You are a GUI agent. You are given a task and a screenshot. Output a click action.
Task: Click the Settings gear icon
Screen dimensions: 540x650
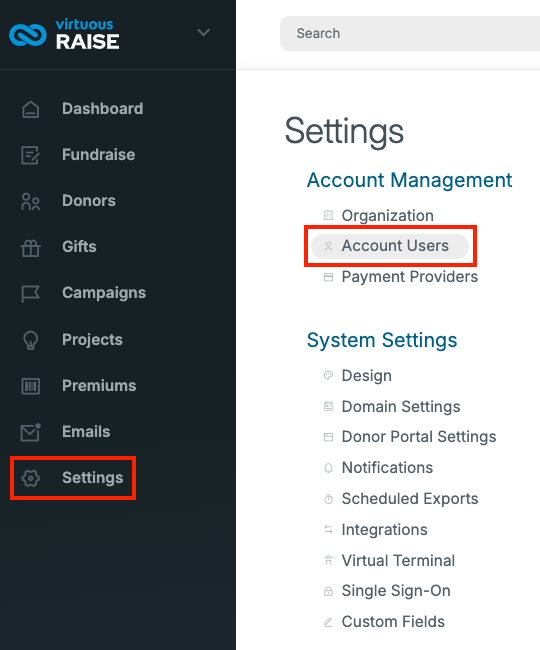(x=30, y=478)
